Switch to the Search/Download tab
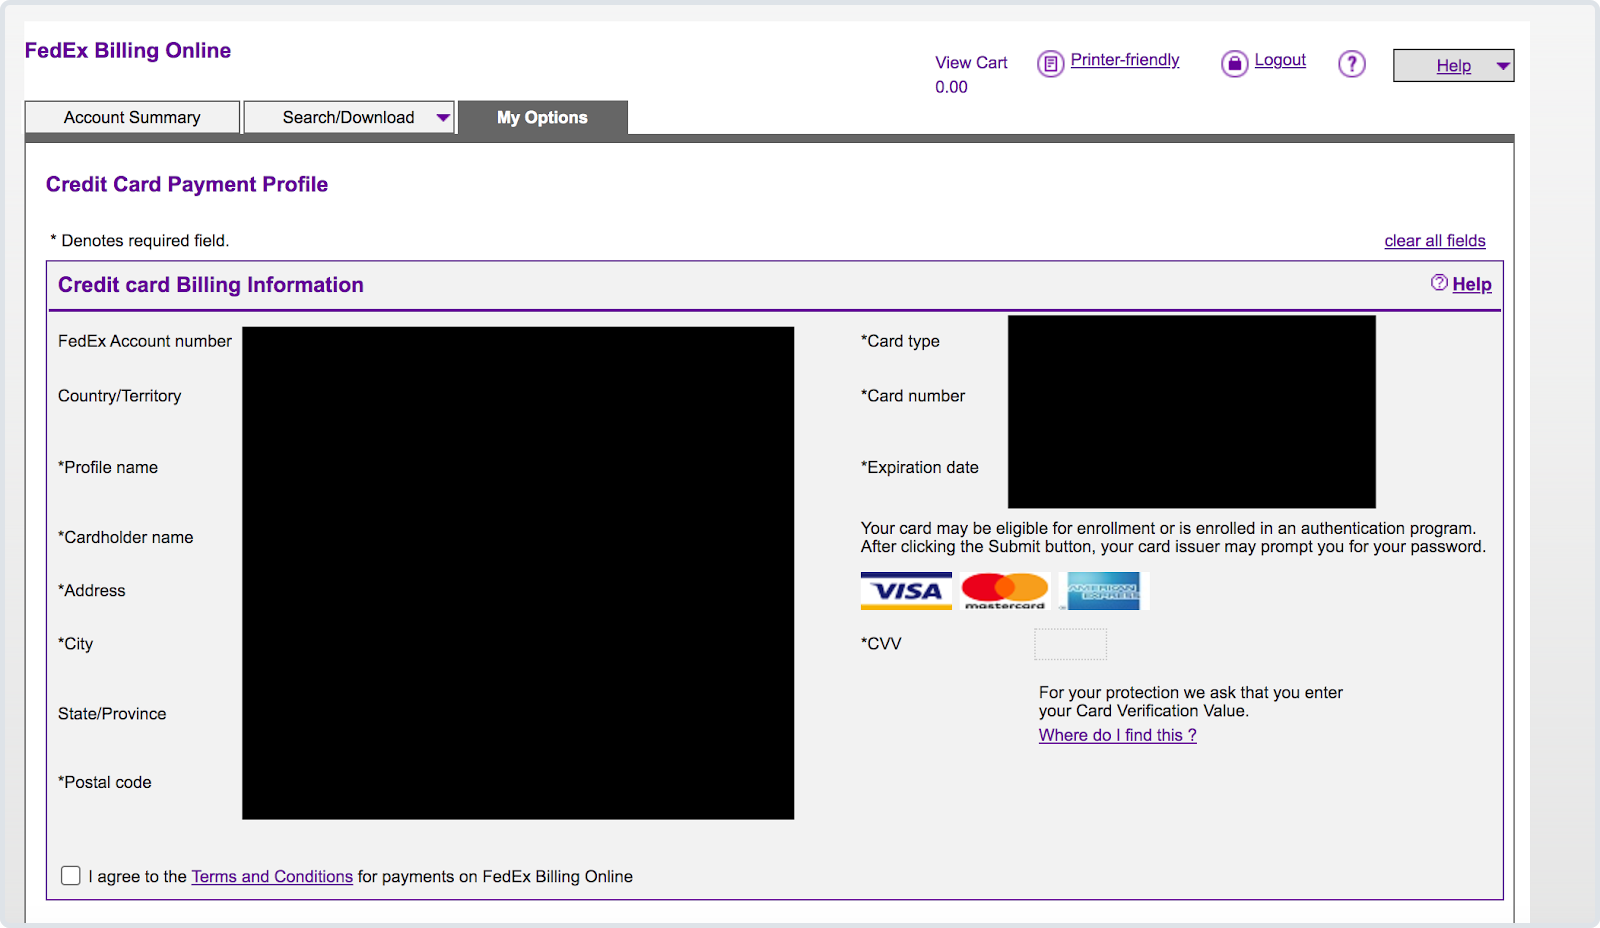1600x928 pixels. (349, 117)
